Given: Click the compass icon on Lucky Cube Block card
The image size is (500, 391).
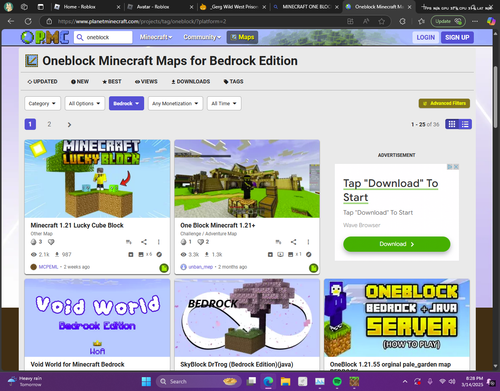Looking at the screenshot, I should click(x=159, y=254).
